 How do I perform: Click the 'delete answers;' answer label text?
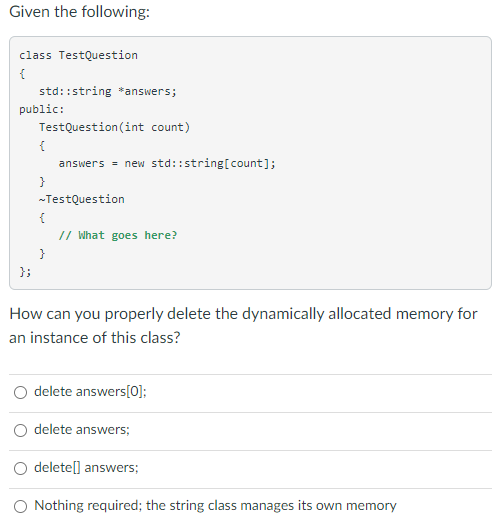[x=82, y=430]
